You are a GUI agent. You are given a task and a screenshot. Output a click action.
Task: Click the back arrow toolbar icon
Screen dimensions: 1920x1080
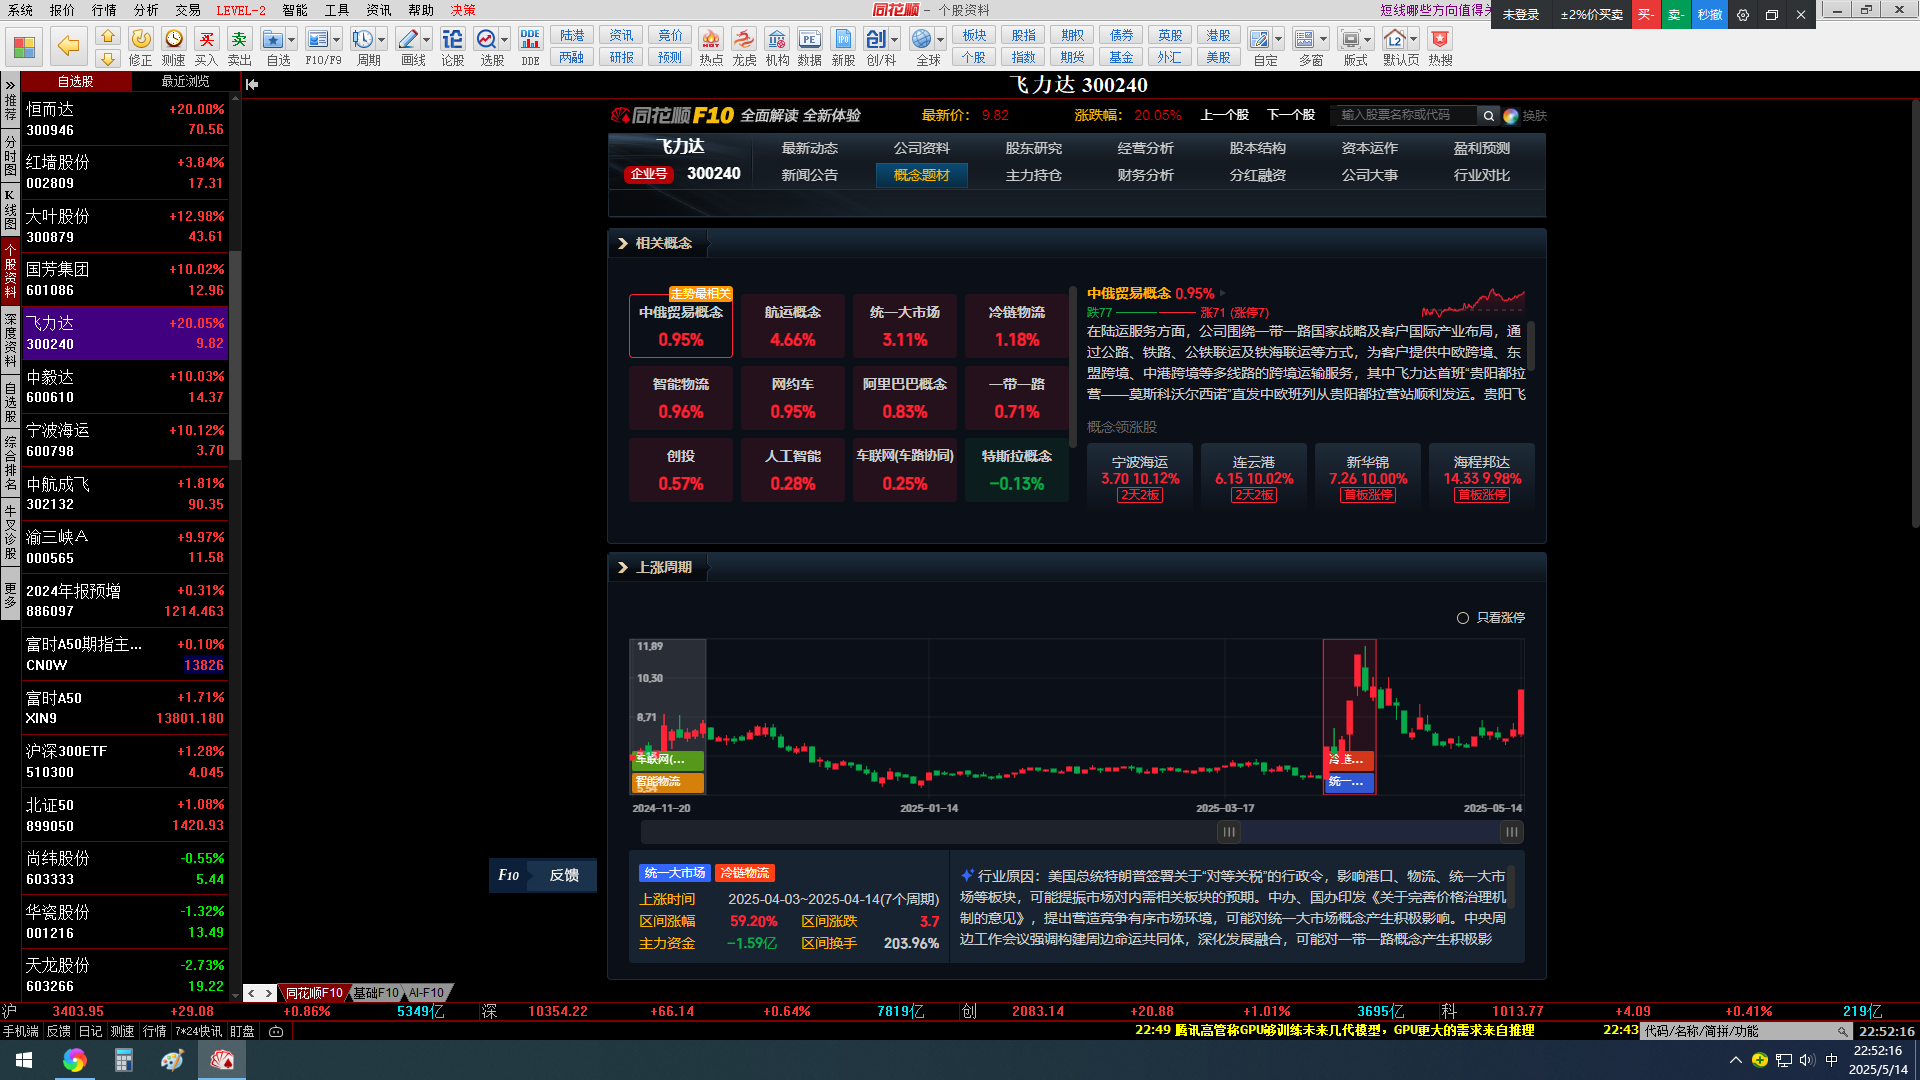(x=68, y=46)
